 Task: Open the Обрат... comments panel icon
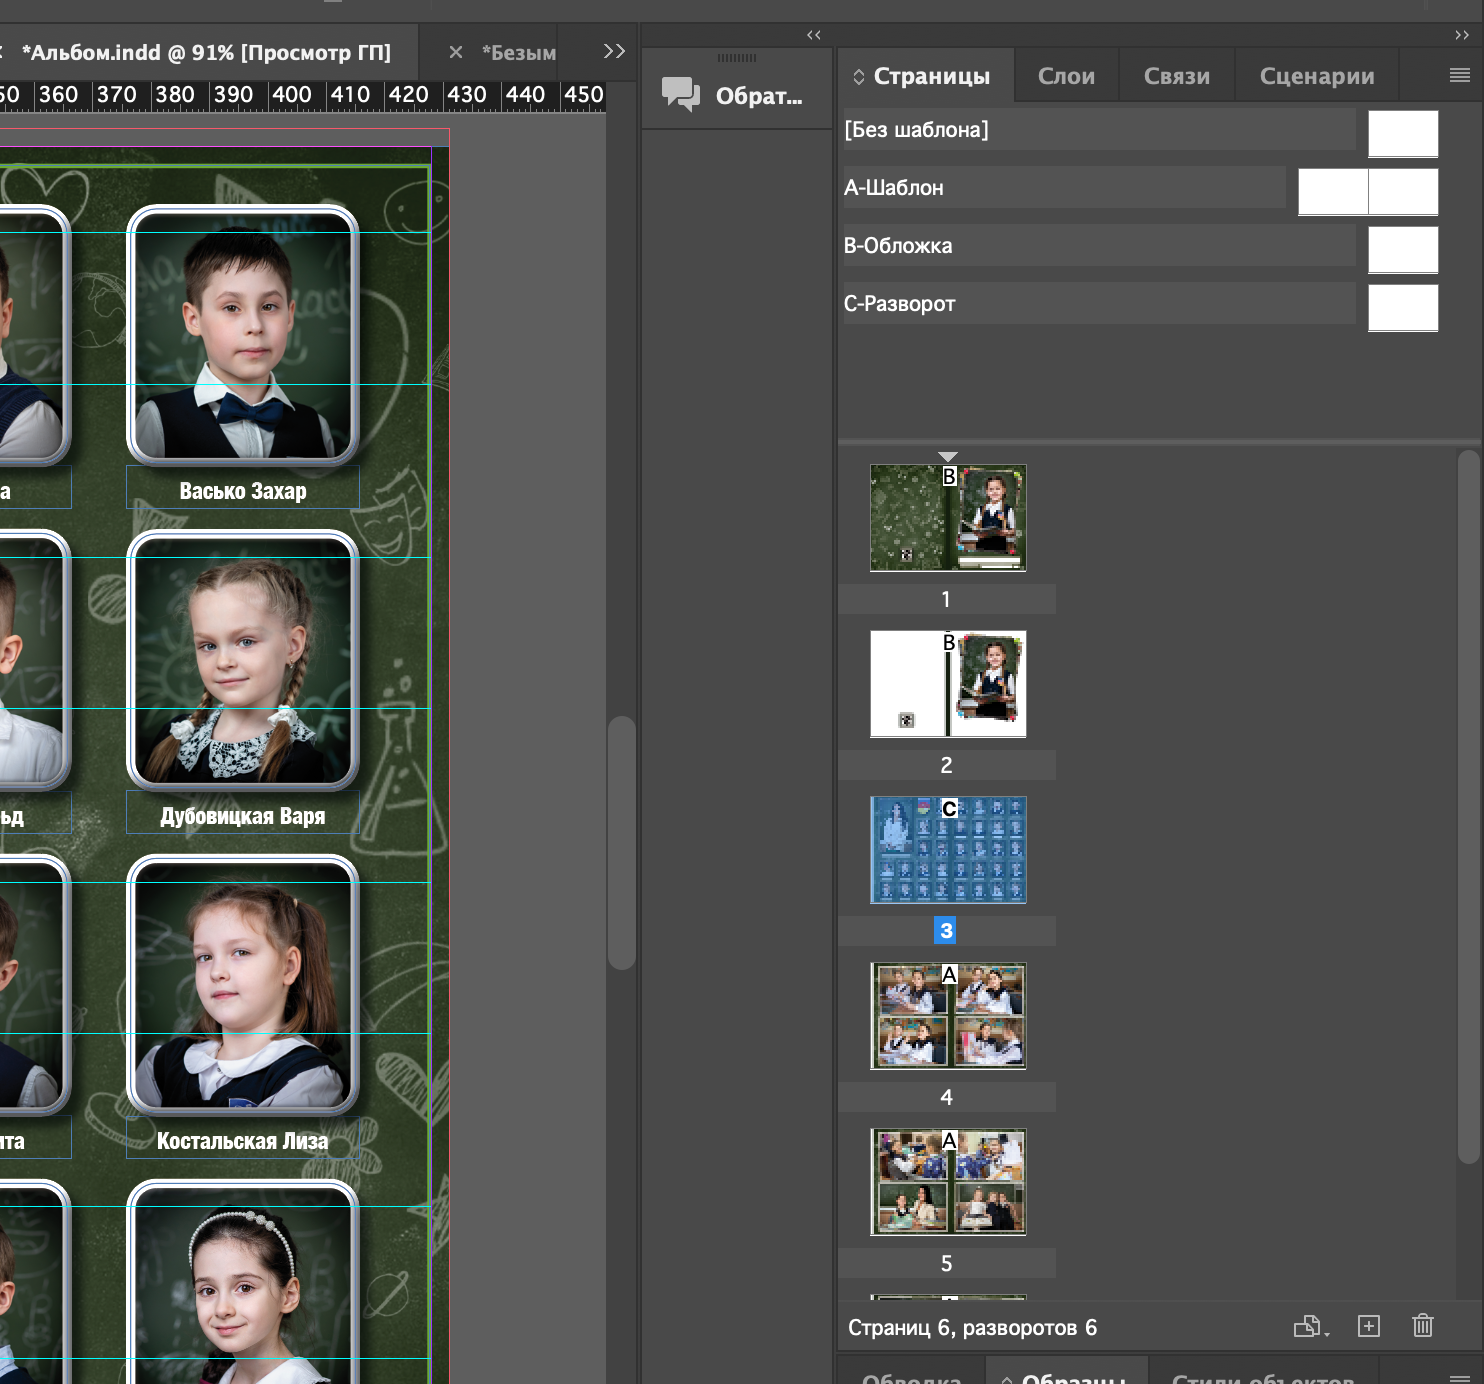click(x=681, y=95)
